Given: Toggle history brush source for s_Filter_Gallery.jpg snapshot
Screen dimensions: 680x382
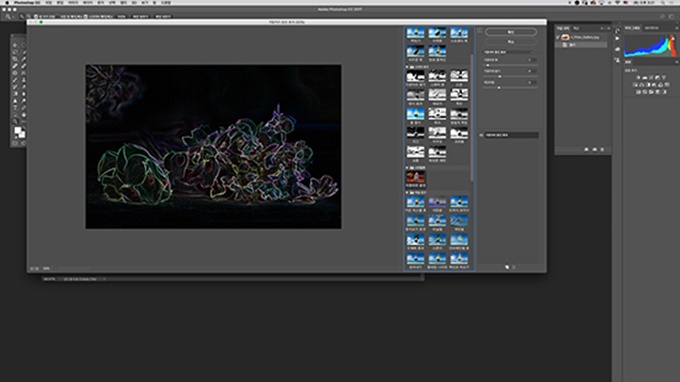Looking at the screenshot, I should coord(557,37).
